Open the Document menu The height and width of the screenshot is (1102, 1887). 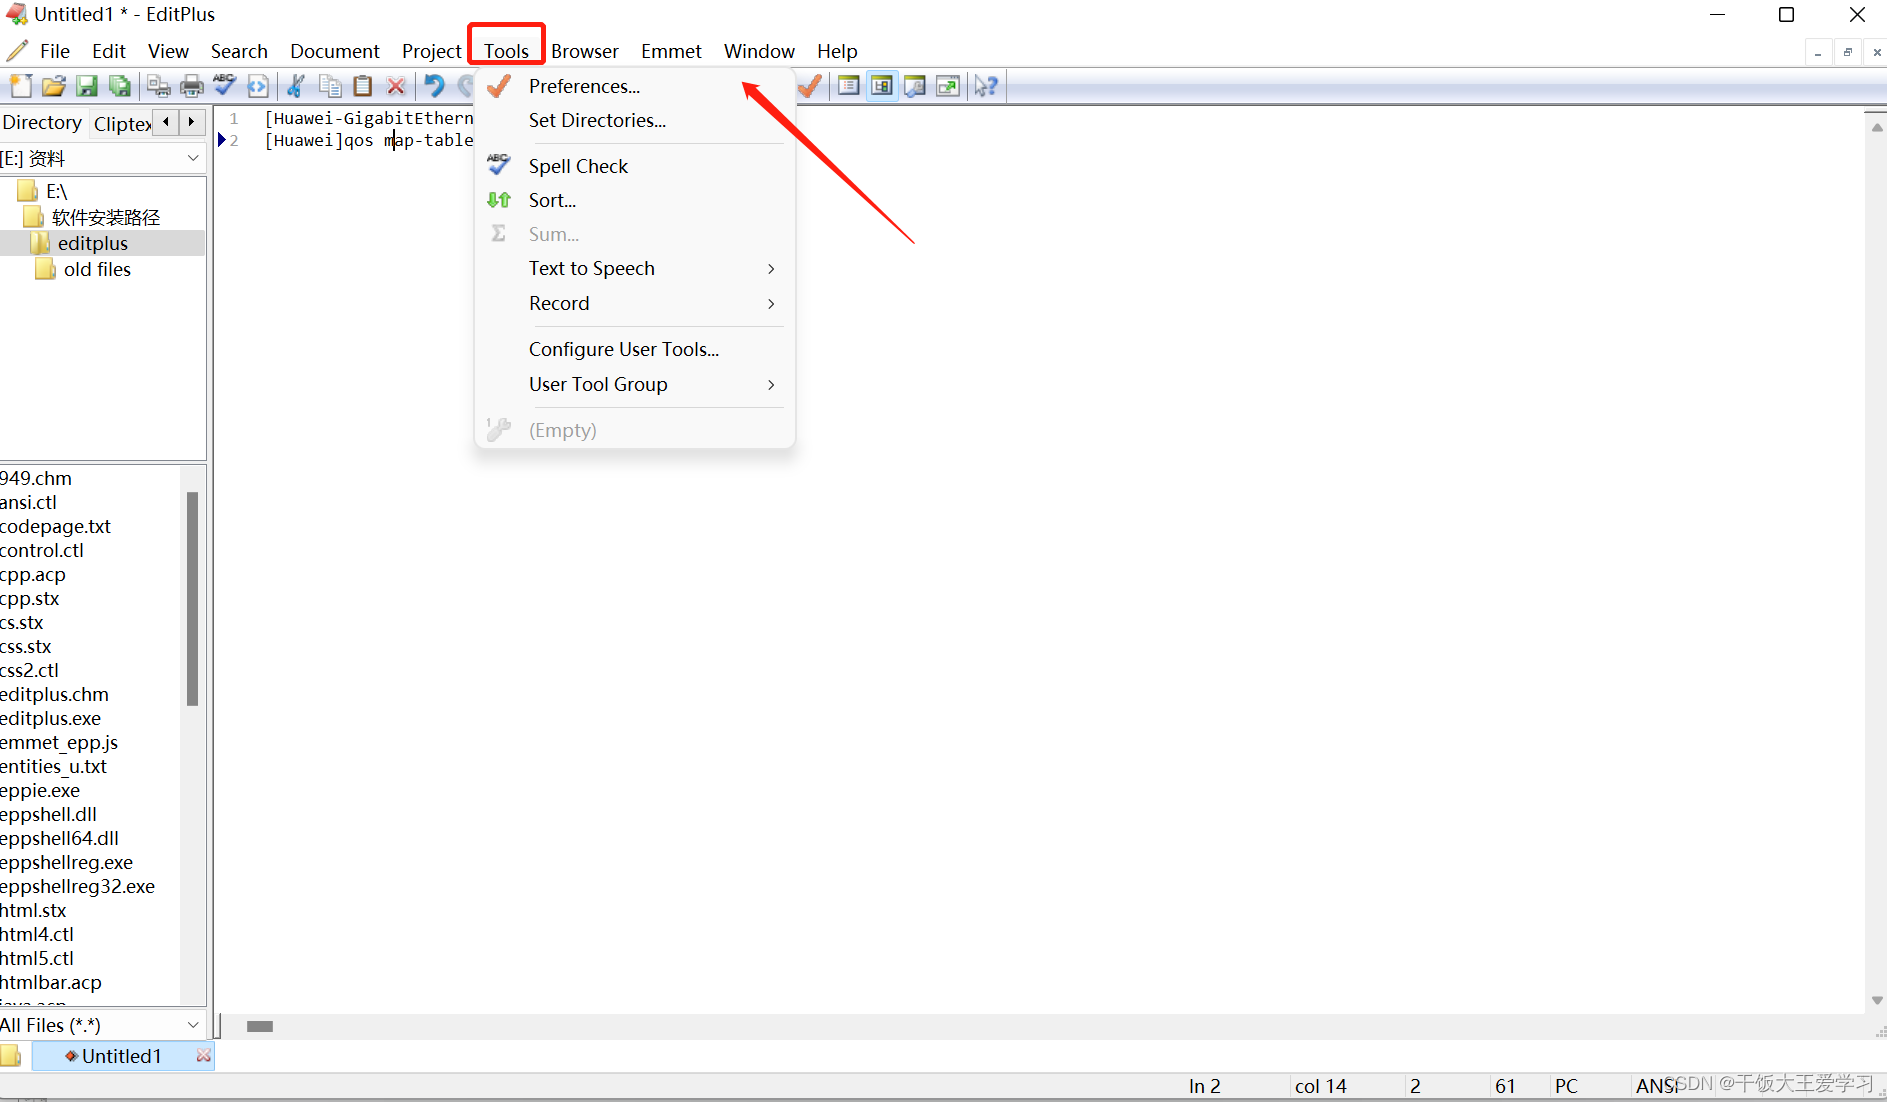(335, 51)
